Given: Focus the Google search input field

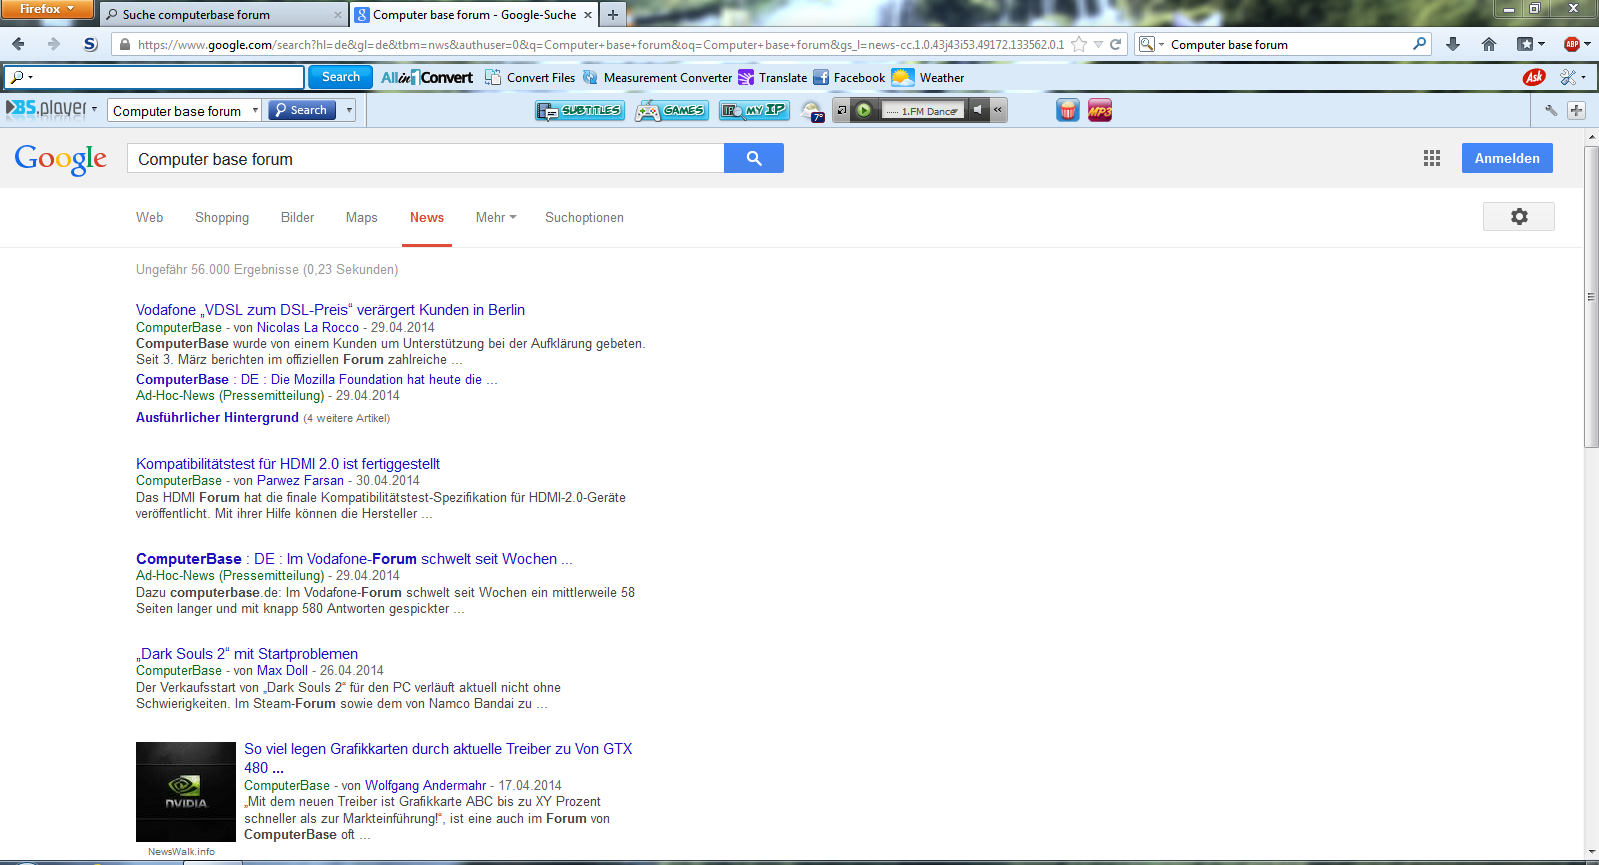Looking at the screenshot, I should pyautogui.click(x=425, y=158).
